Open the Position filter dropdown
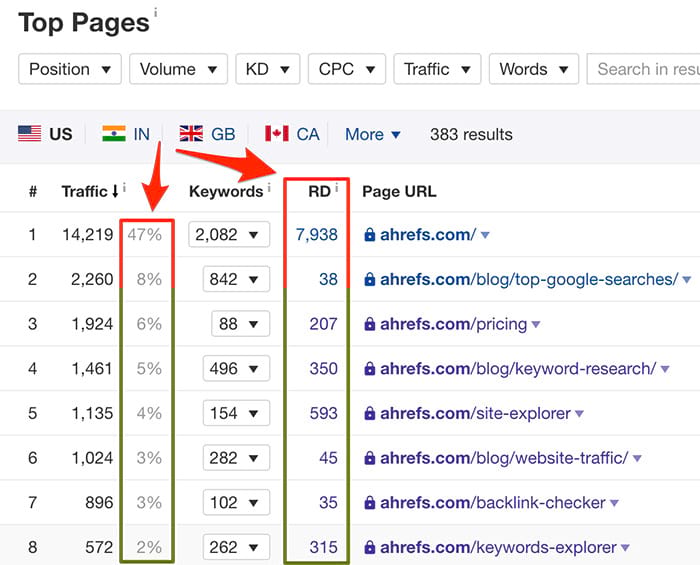The image size is (700, 565). (70, 69)
